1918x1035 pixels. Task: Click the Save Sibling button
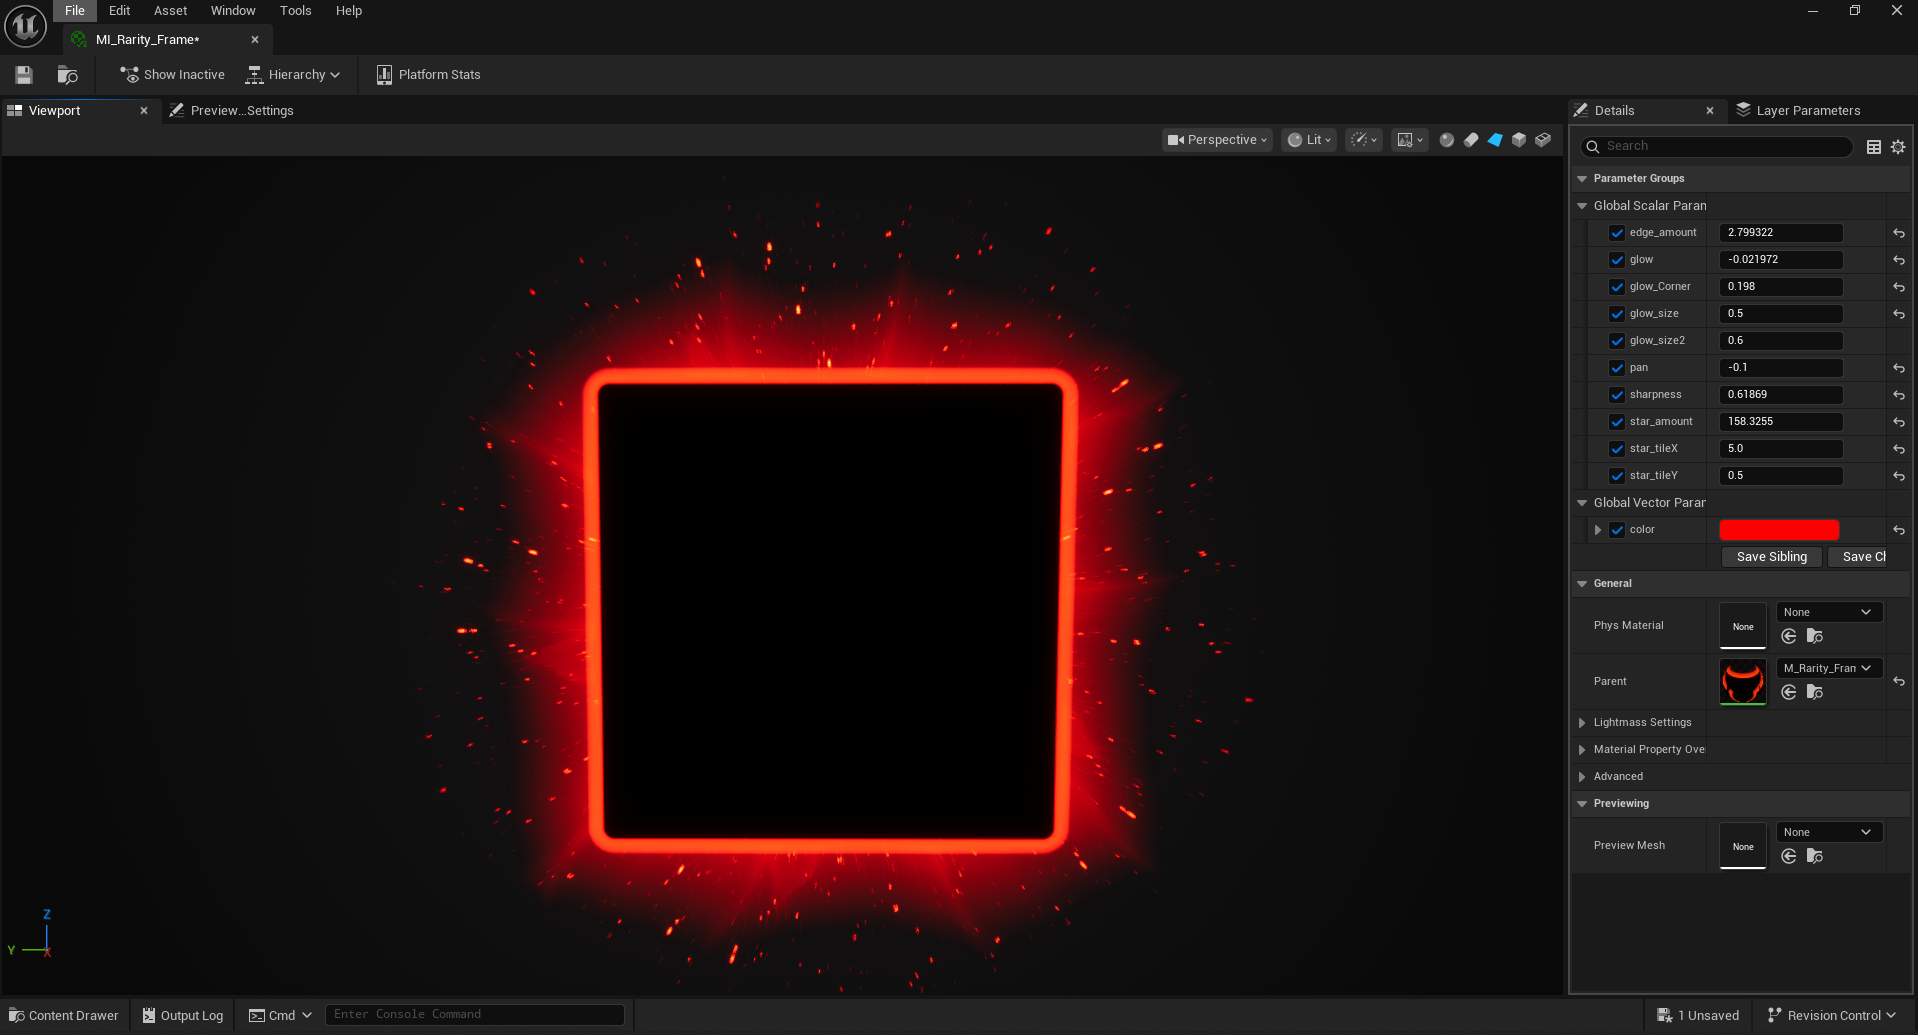coord(1771,557)
